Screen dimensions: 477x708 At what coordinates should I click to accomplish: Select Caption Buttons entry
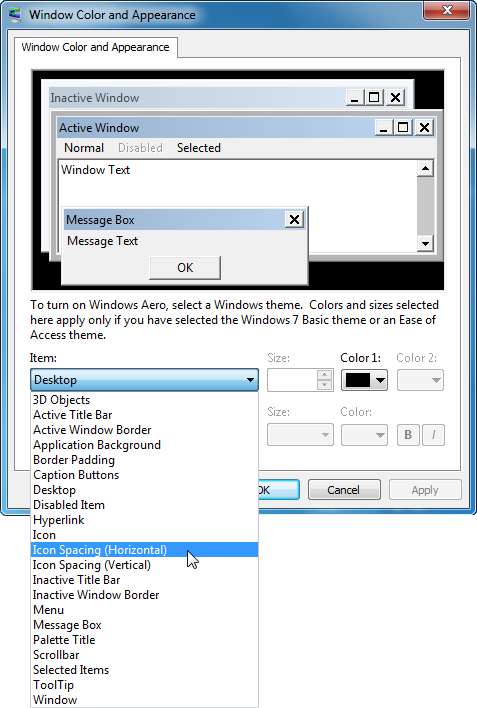pos(145,475)
